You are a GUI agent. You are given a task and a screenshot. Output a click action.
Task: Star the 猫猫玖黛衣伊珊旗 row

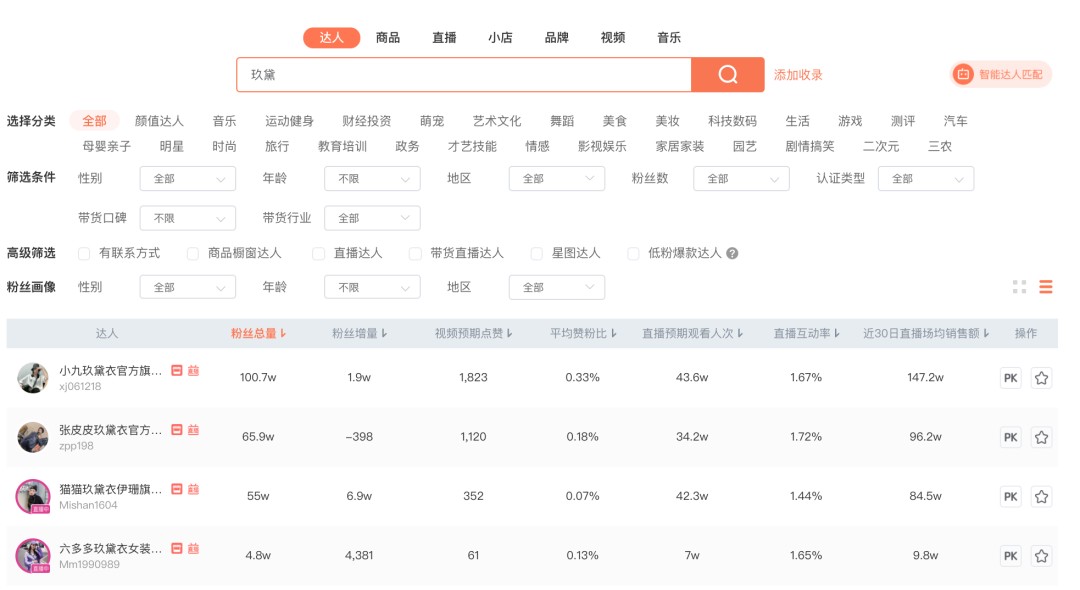(1041, 496)
